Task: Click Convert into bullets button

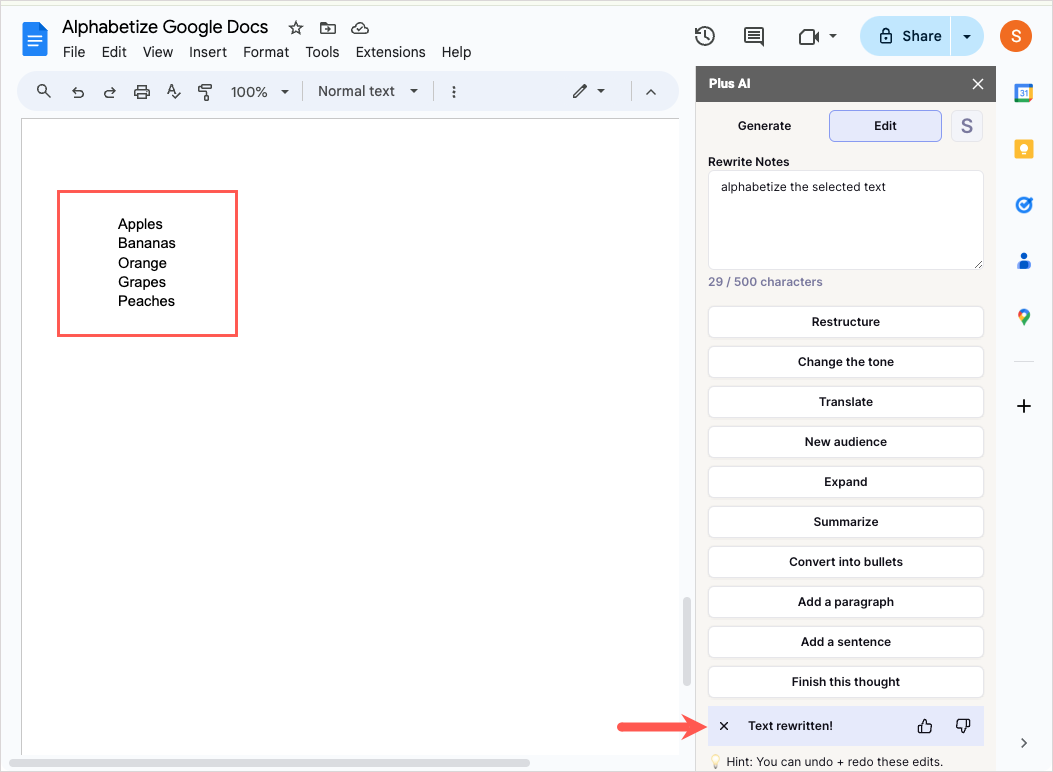Action: [845, 562]
